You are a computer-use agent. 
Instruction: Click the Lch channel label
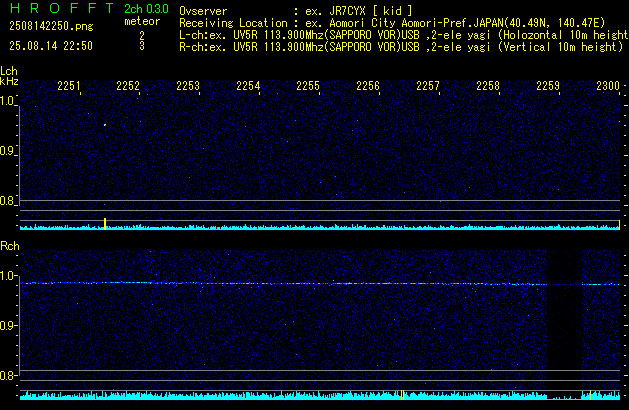tap(9, 71)
